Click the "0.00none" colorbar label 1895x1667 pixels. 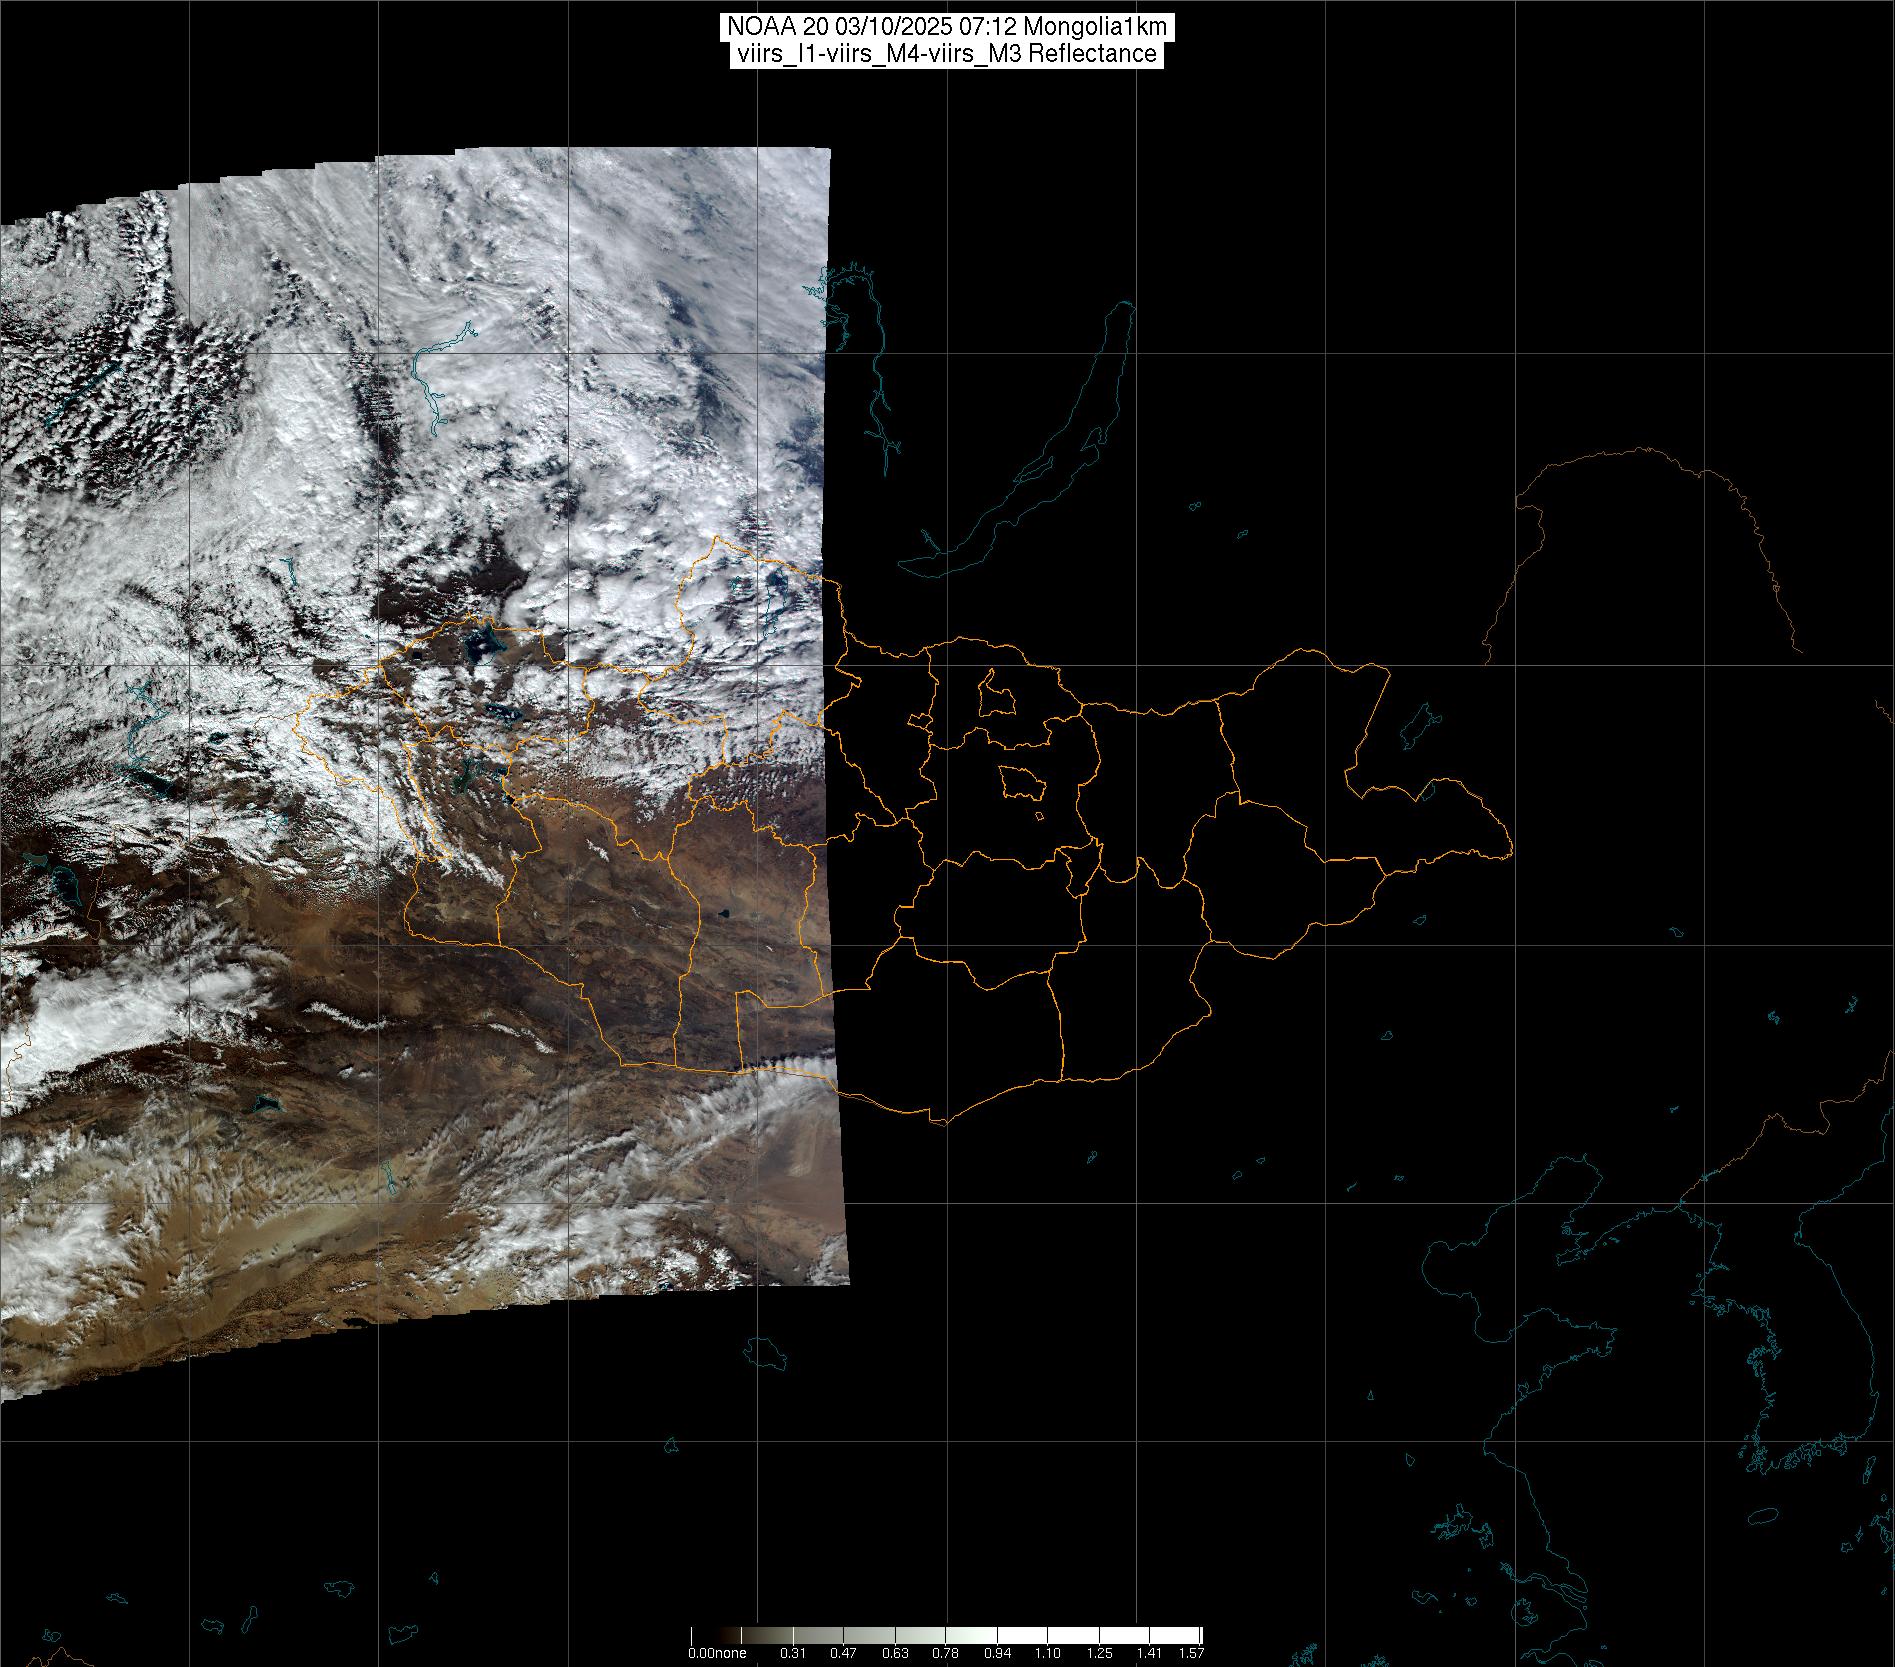pos(717,1653)
